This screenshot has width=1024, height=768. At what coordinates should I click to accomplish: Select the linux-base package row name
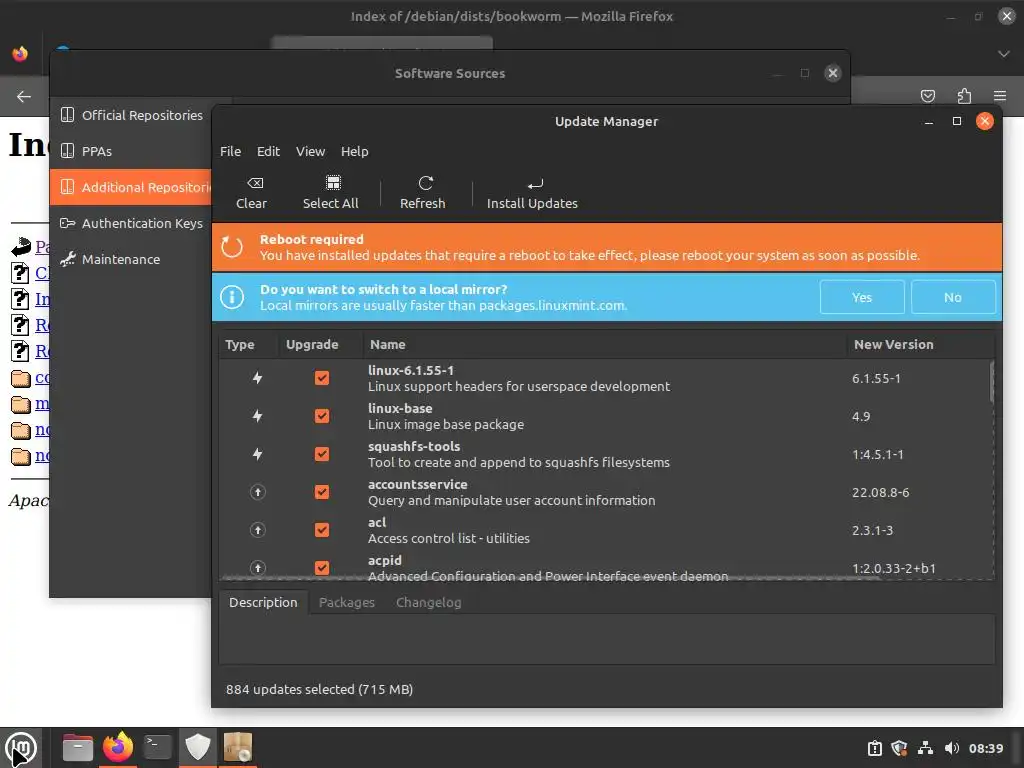point(400,408)
